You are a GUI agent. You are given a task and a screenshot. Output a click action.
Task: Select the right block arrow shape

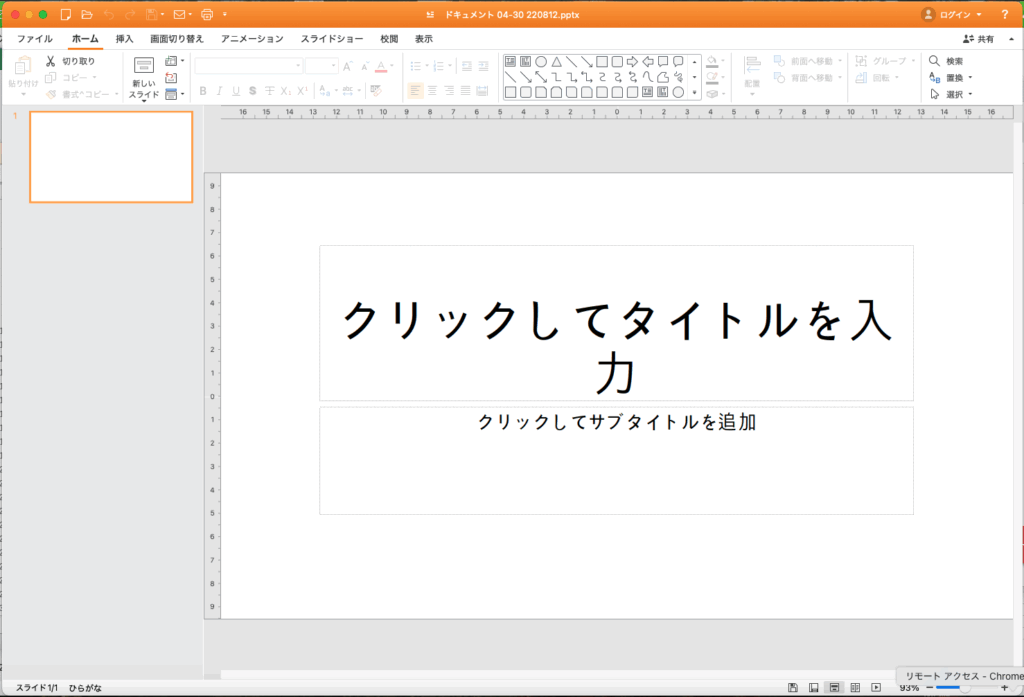(632, 61)
